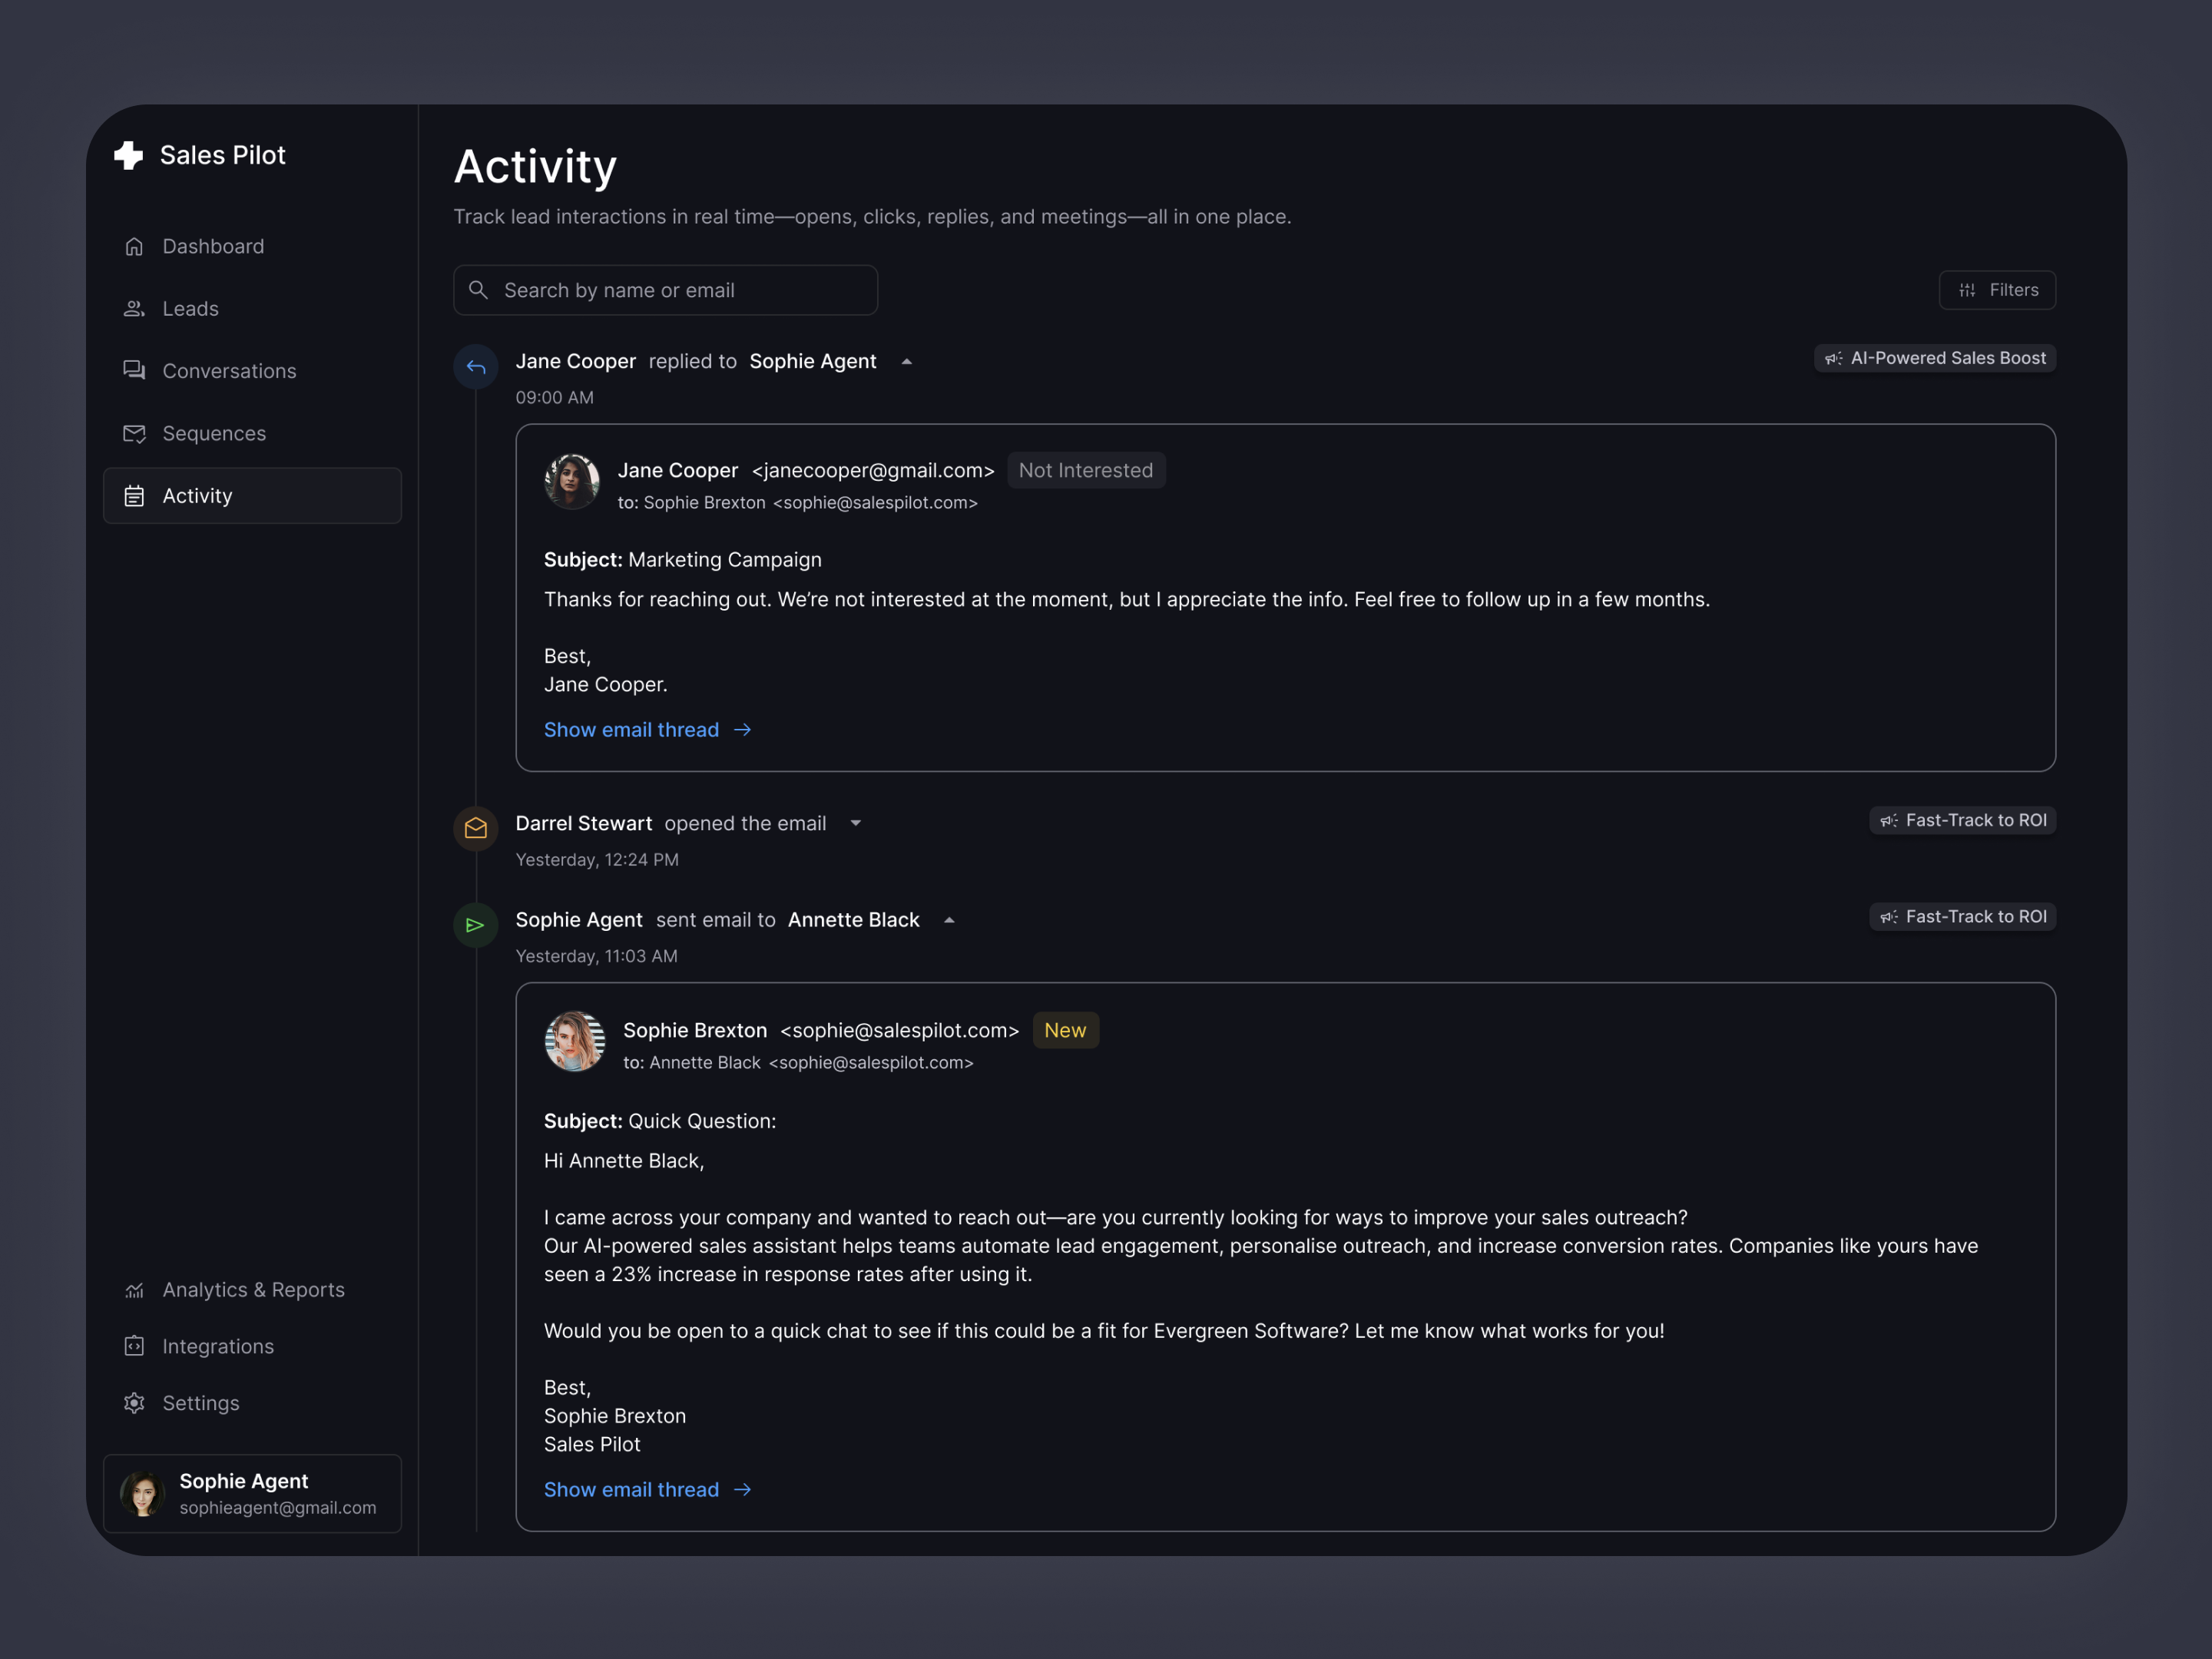This screenshot has height=1659, width=2212.
Task: Click the Settings gear icon in sidebar
Action: pyautogui.click(x=134, y=1403)
